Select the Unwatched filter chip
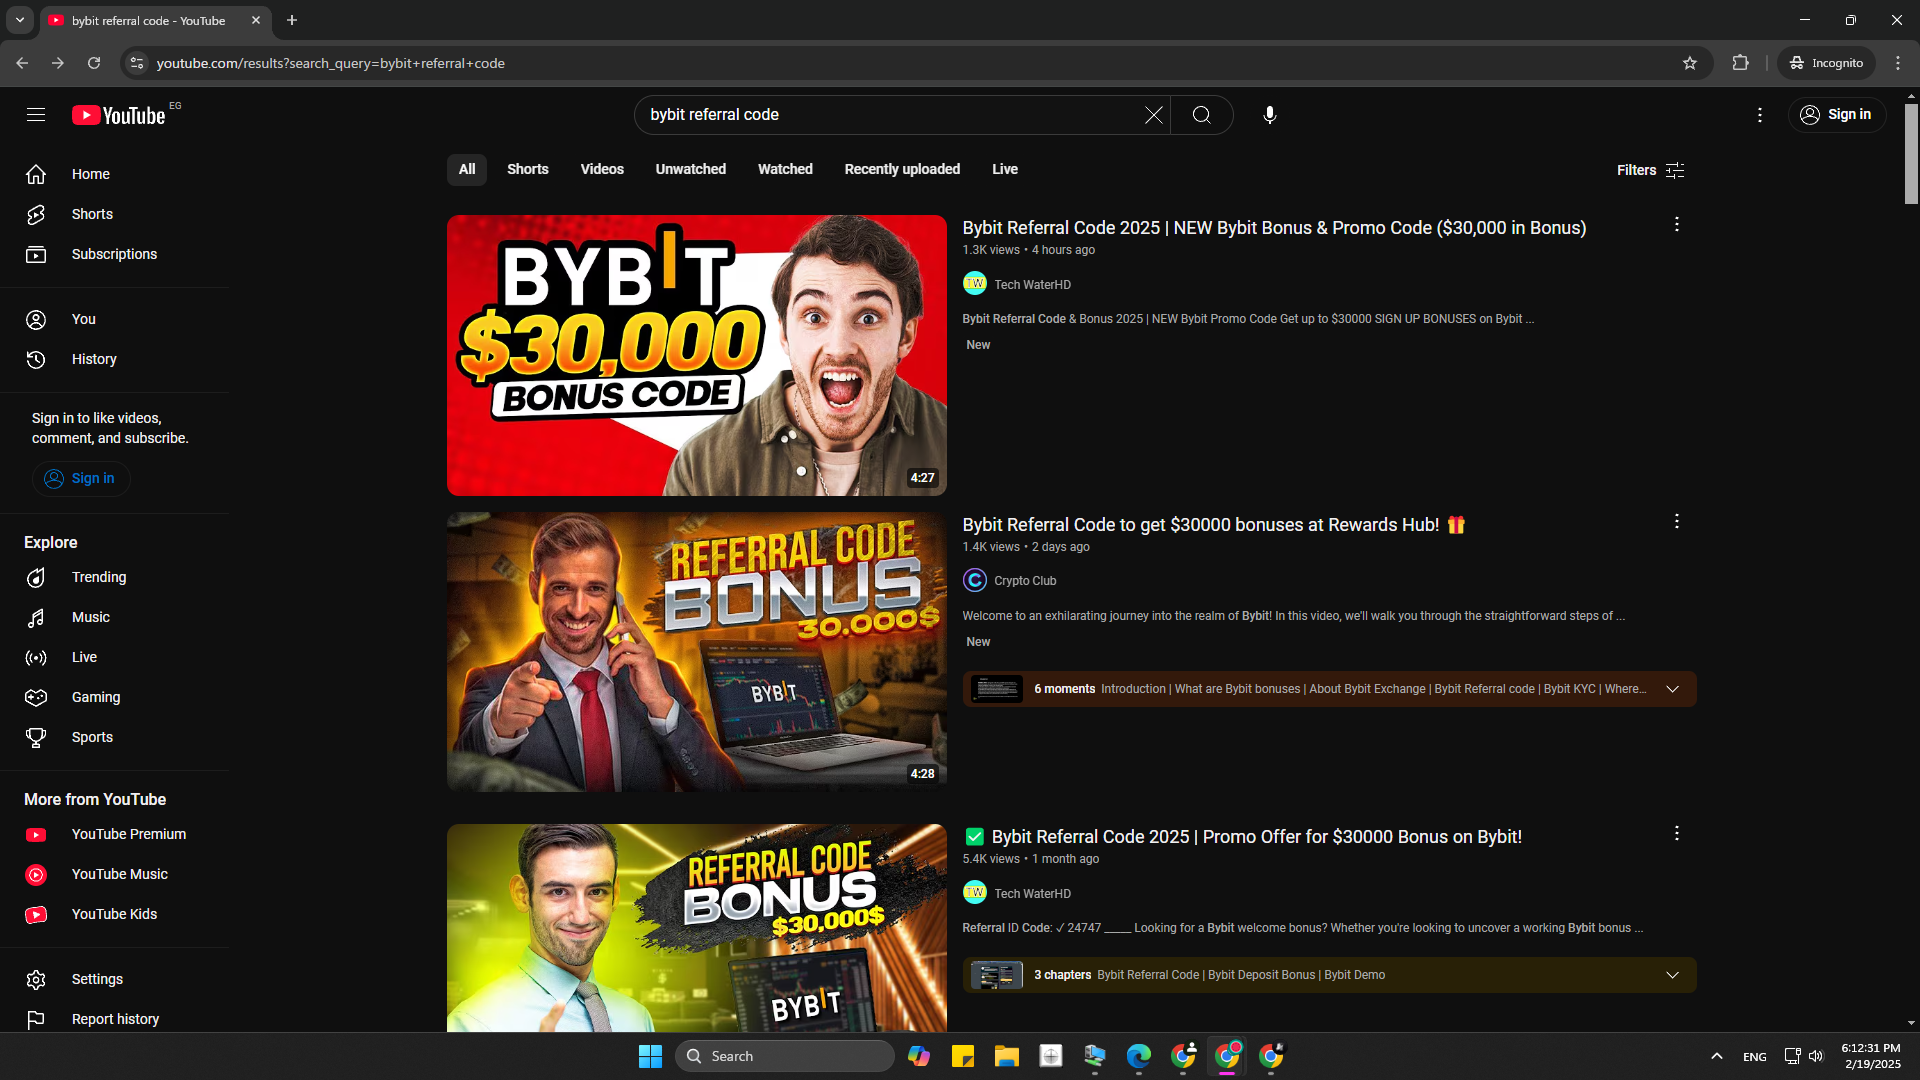Image resolution: width=1920 pixels, height=1080 pixels. coord(690,169)
